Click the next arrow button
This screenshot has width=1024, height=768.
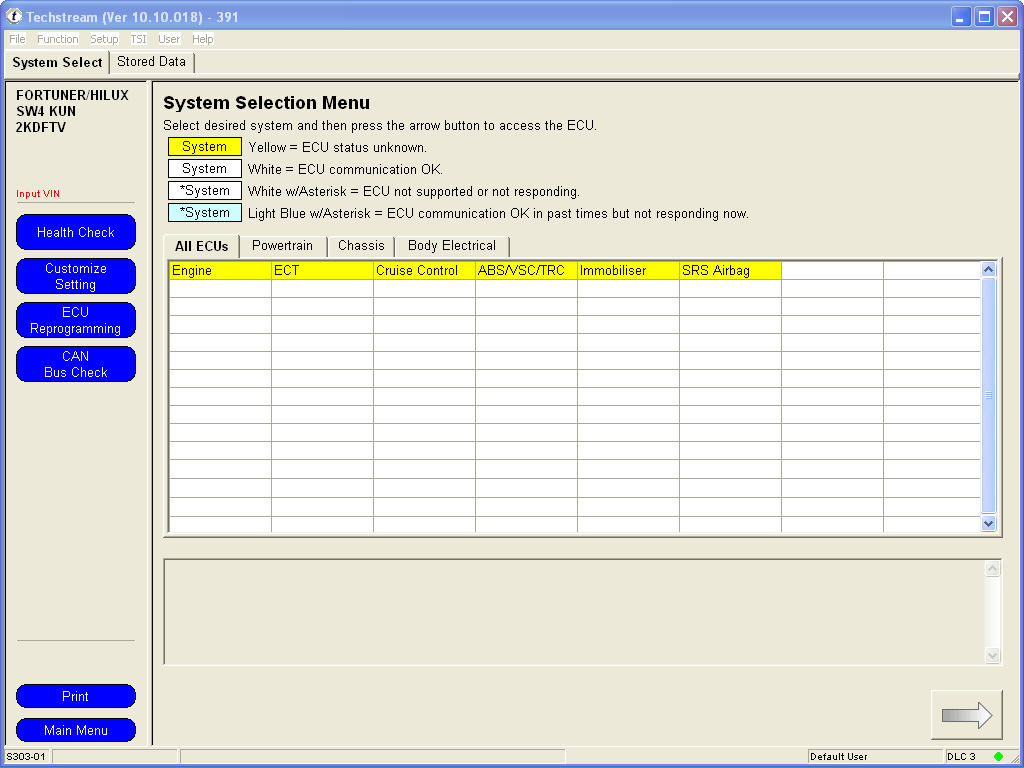[966, 714]
